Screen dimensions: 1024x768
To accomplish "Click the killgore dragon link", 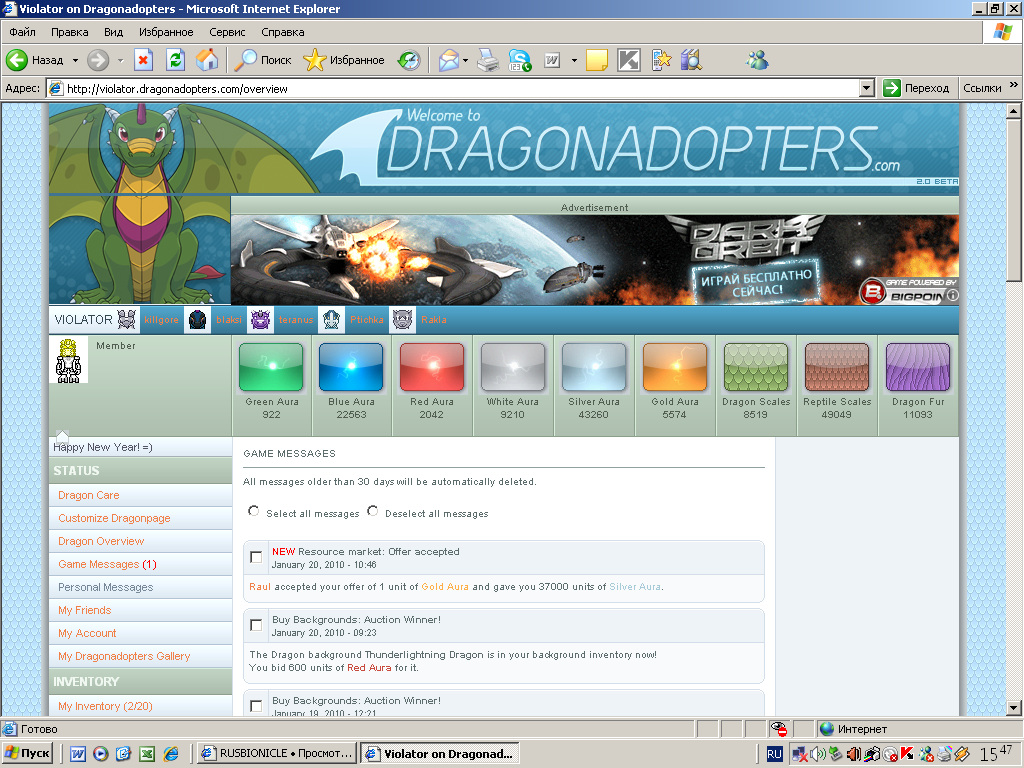I will (161, 320).
